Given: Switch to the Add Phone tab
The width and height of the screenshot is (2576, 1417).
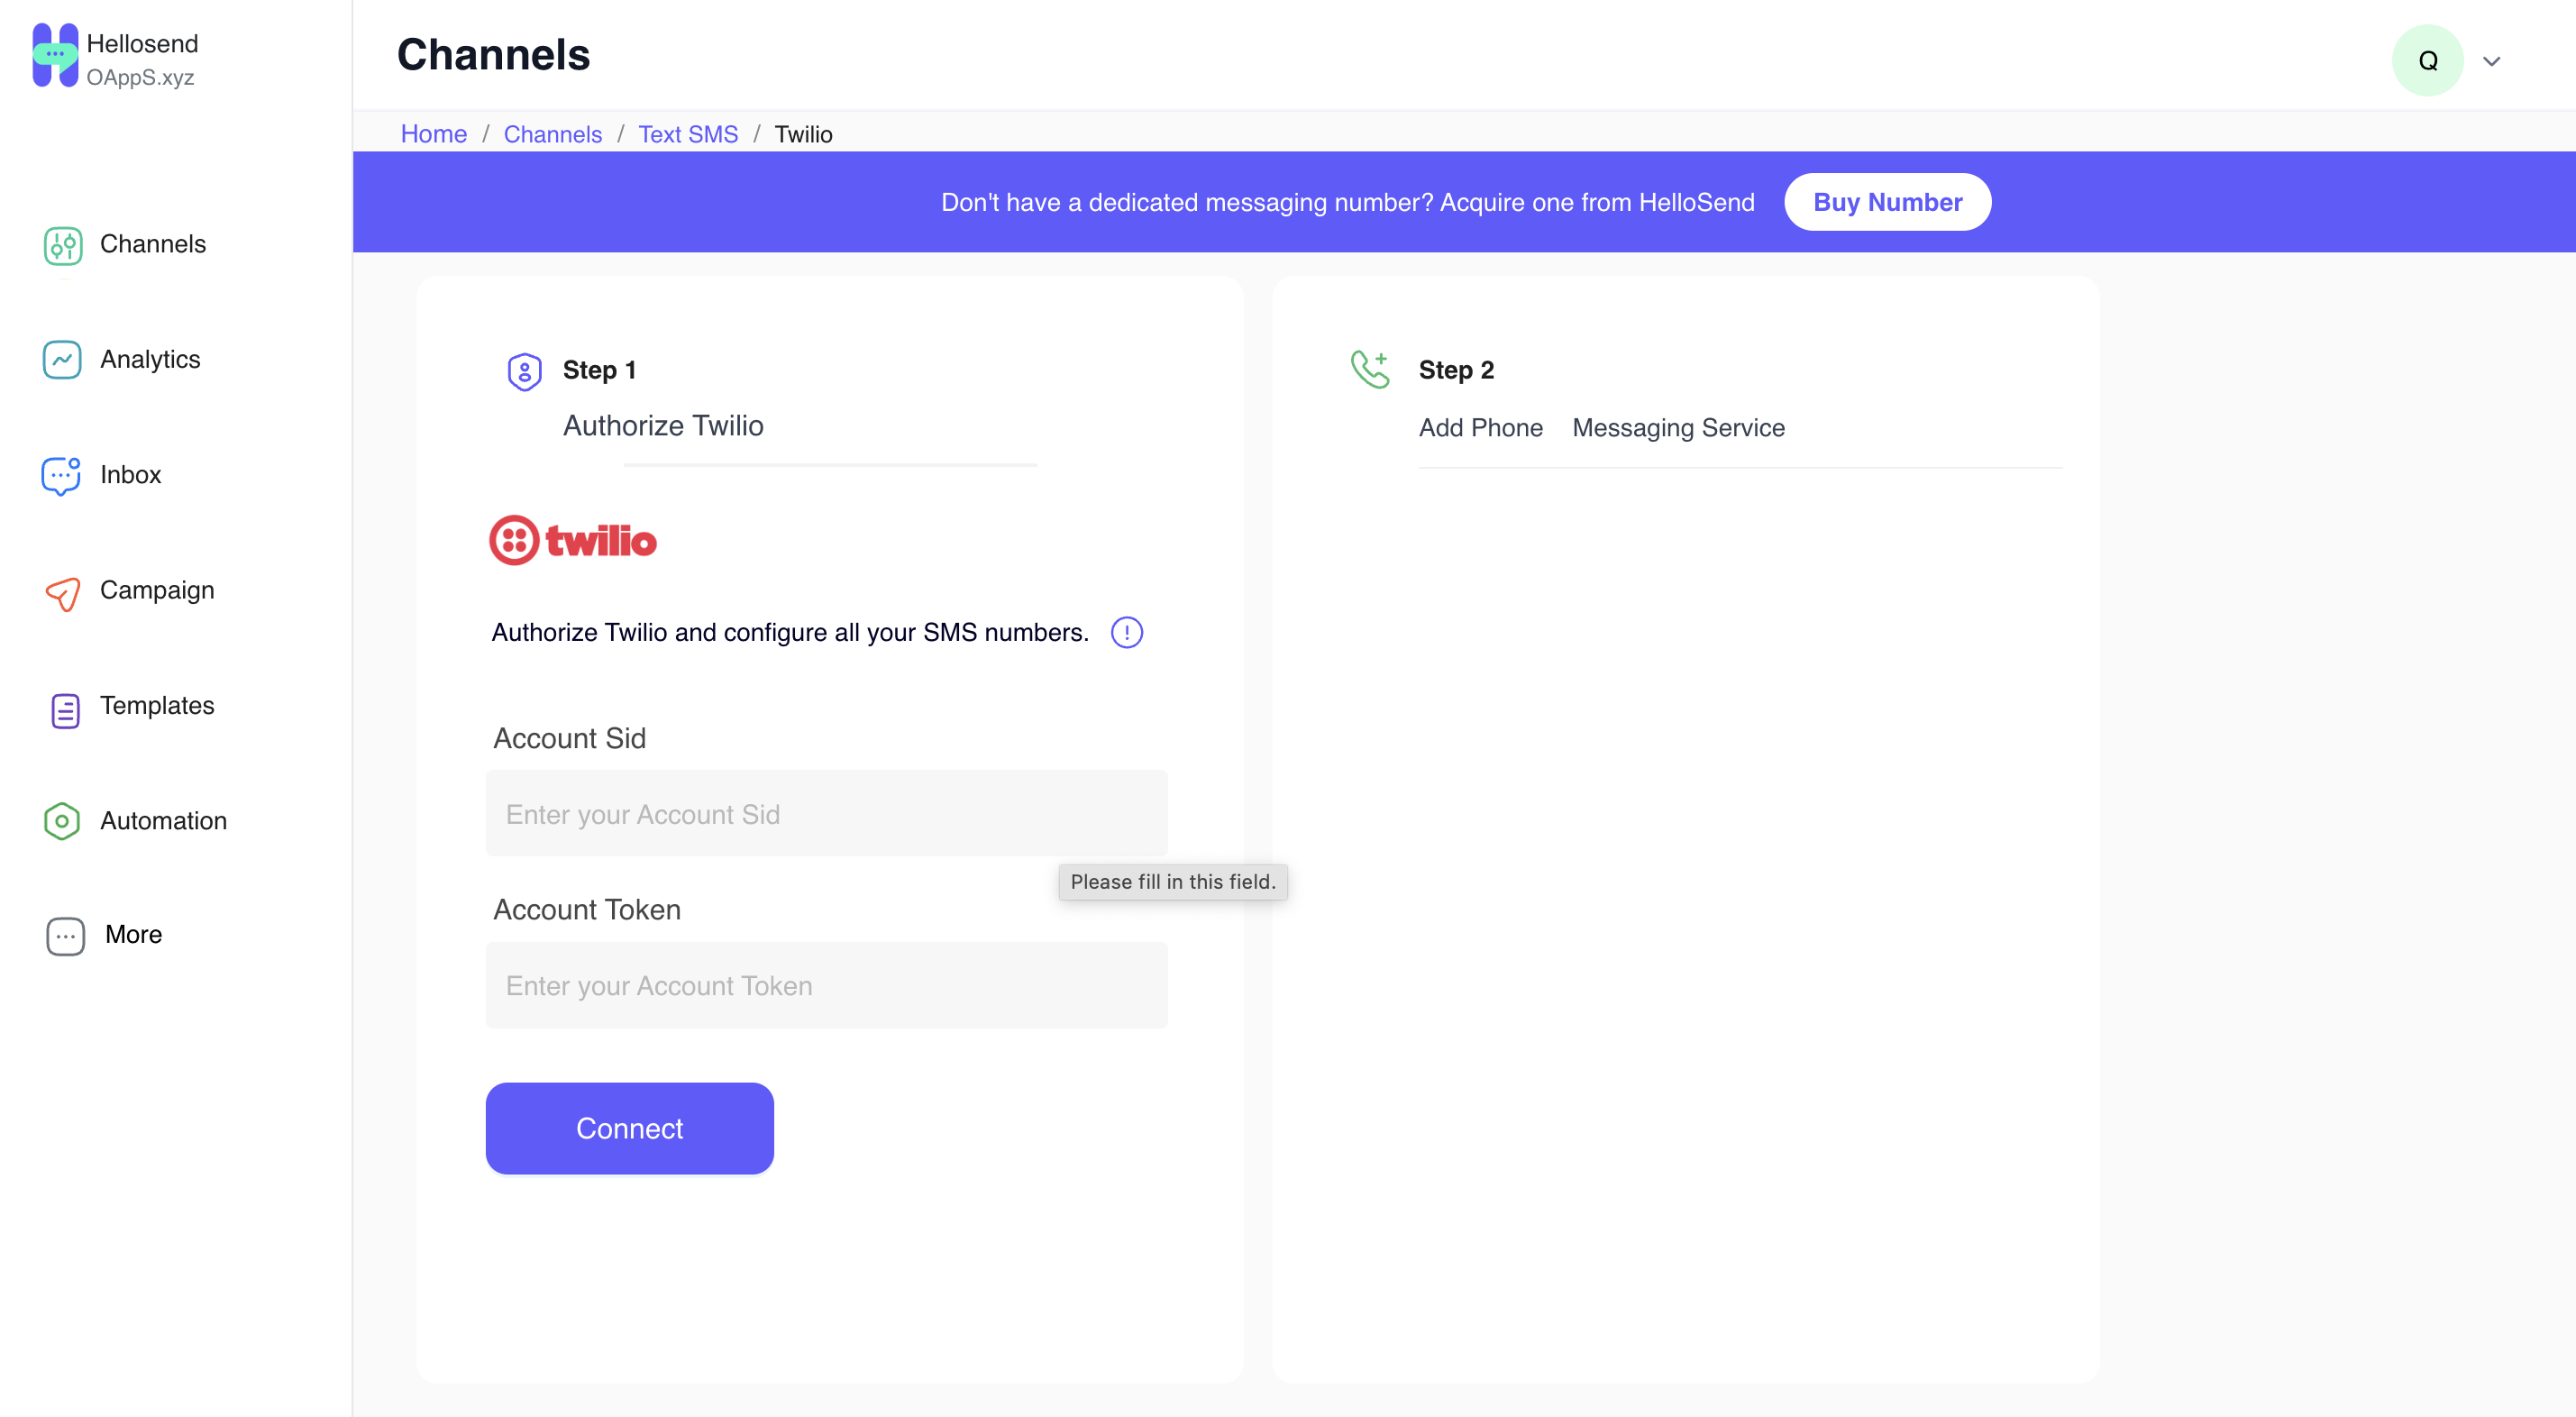Looking at the screenshot, I should pos(1480,427).
